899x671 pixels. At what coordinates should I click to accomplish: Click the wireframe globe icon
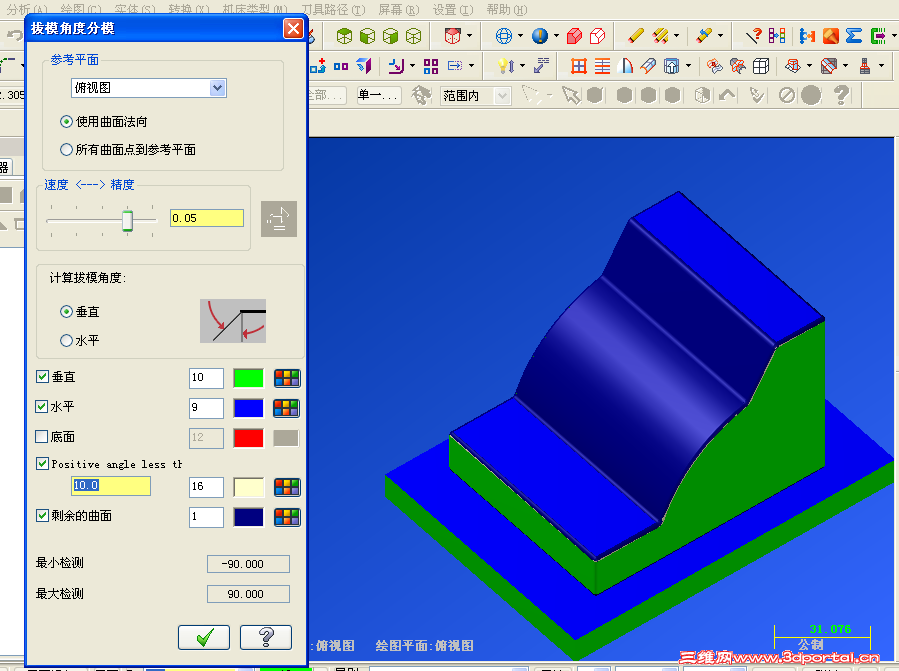(x=503, y=36)
